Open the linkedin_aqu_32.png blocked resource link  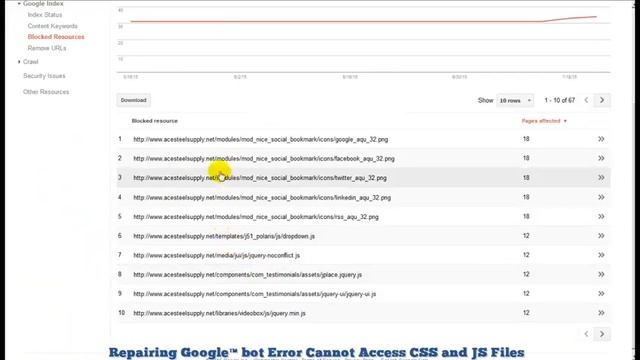(x=262, y=198)
